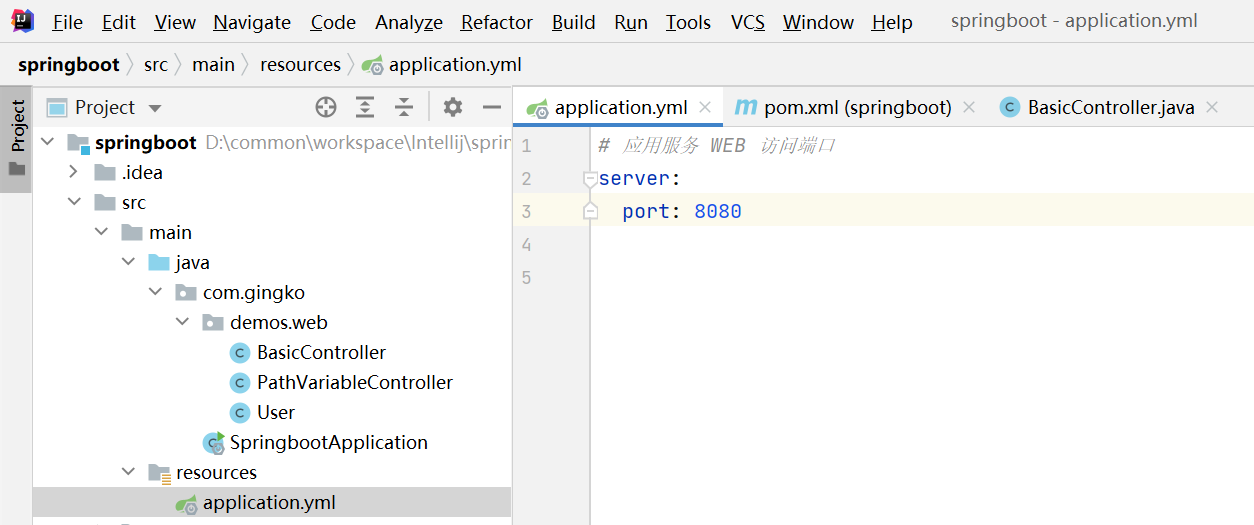Open the Help menu
1254x525 pixels.
click(x=892, y=22)
